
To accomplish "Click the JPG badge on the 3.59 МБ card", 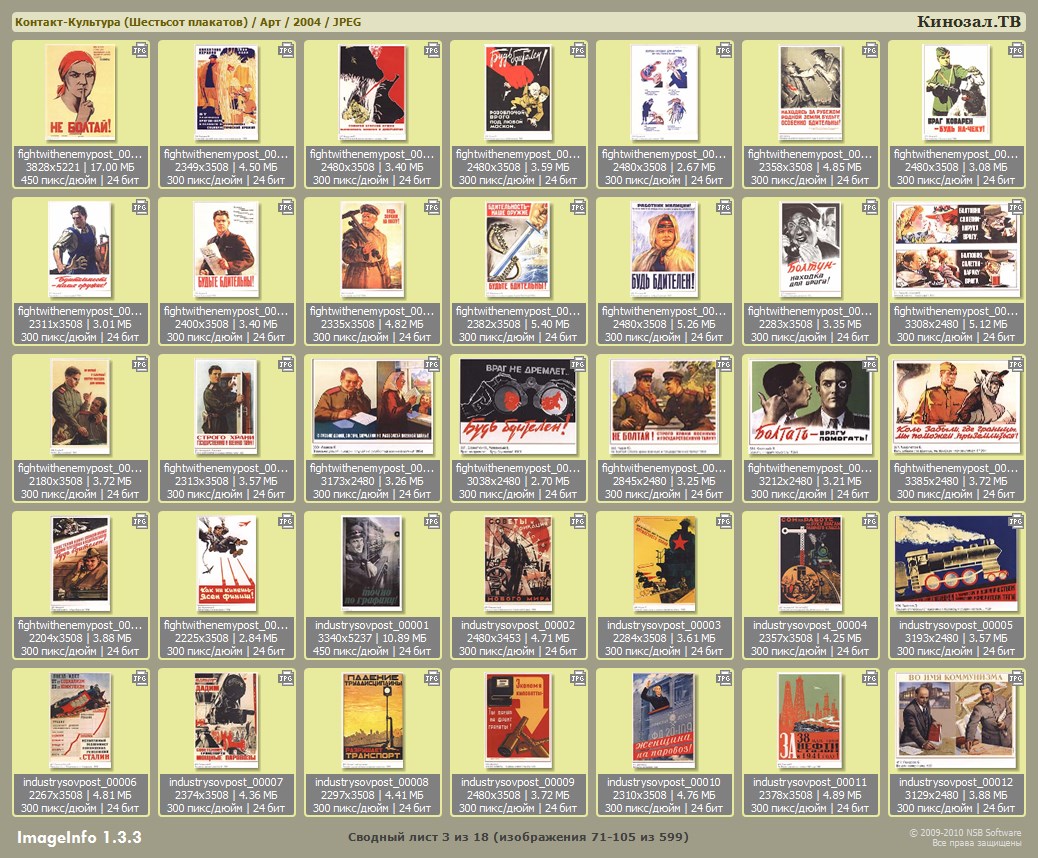I will coord(578,51).
